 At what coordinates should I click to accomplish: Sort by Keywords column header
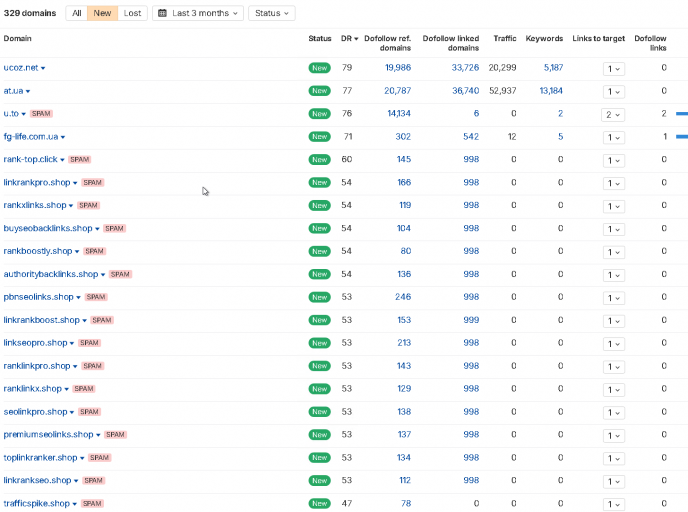click(x=544, y=39)
